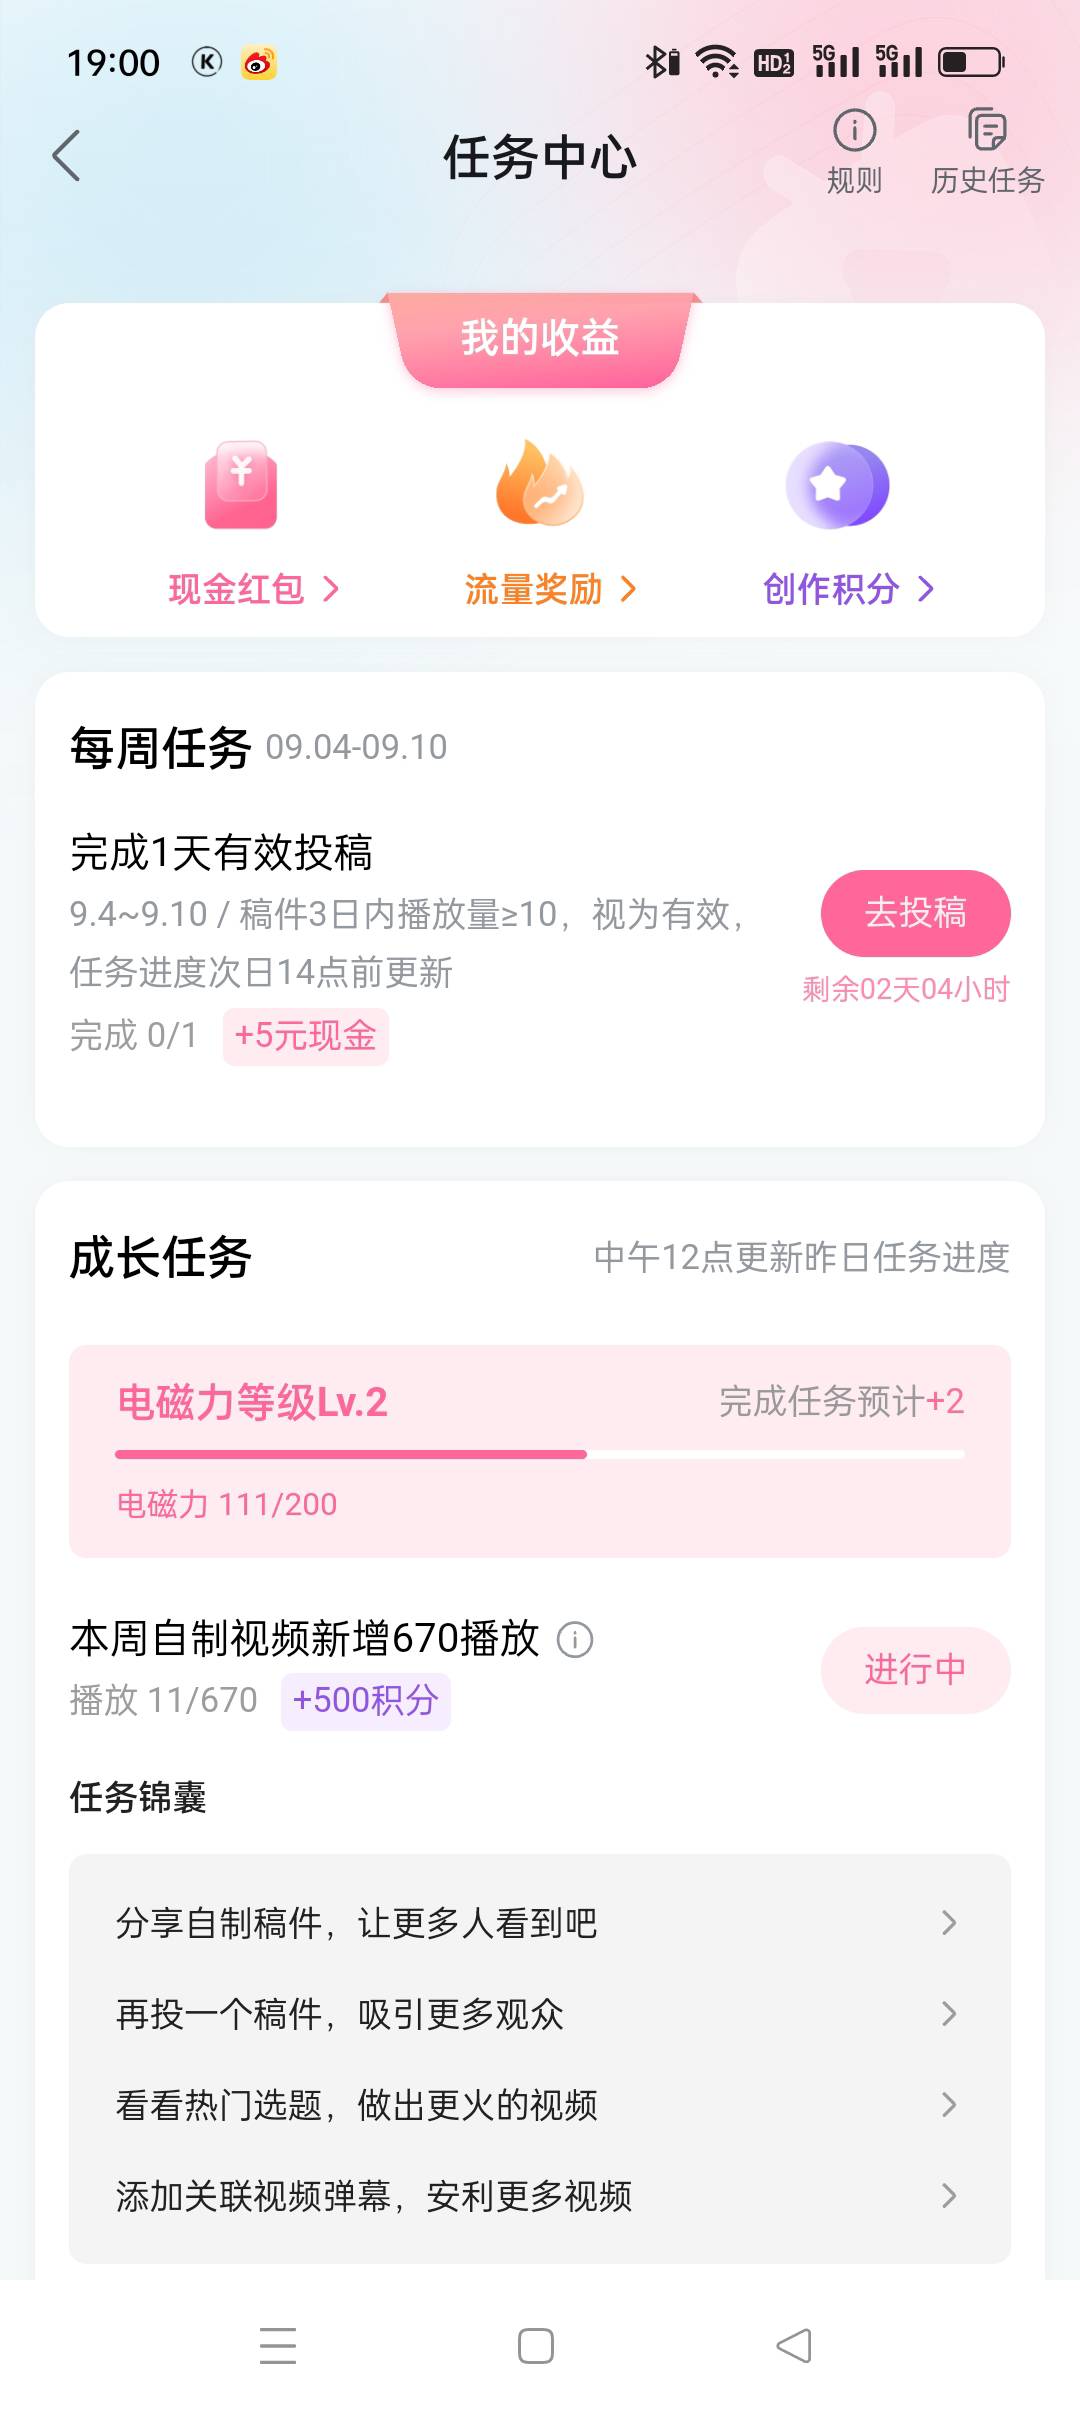Image resolution: width=1080 pixels, height=2412 pixels.
Task: Tap the purple star creation points icon
Action: [837, 485]
